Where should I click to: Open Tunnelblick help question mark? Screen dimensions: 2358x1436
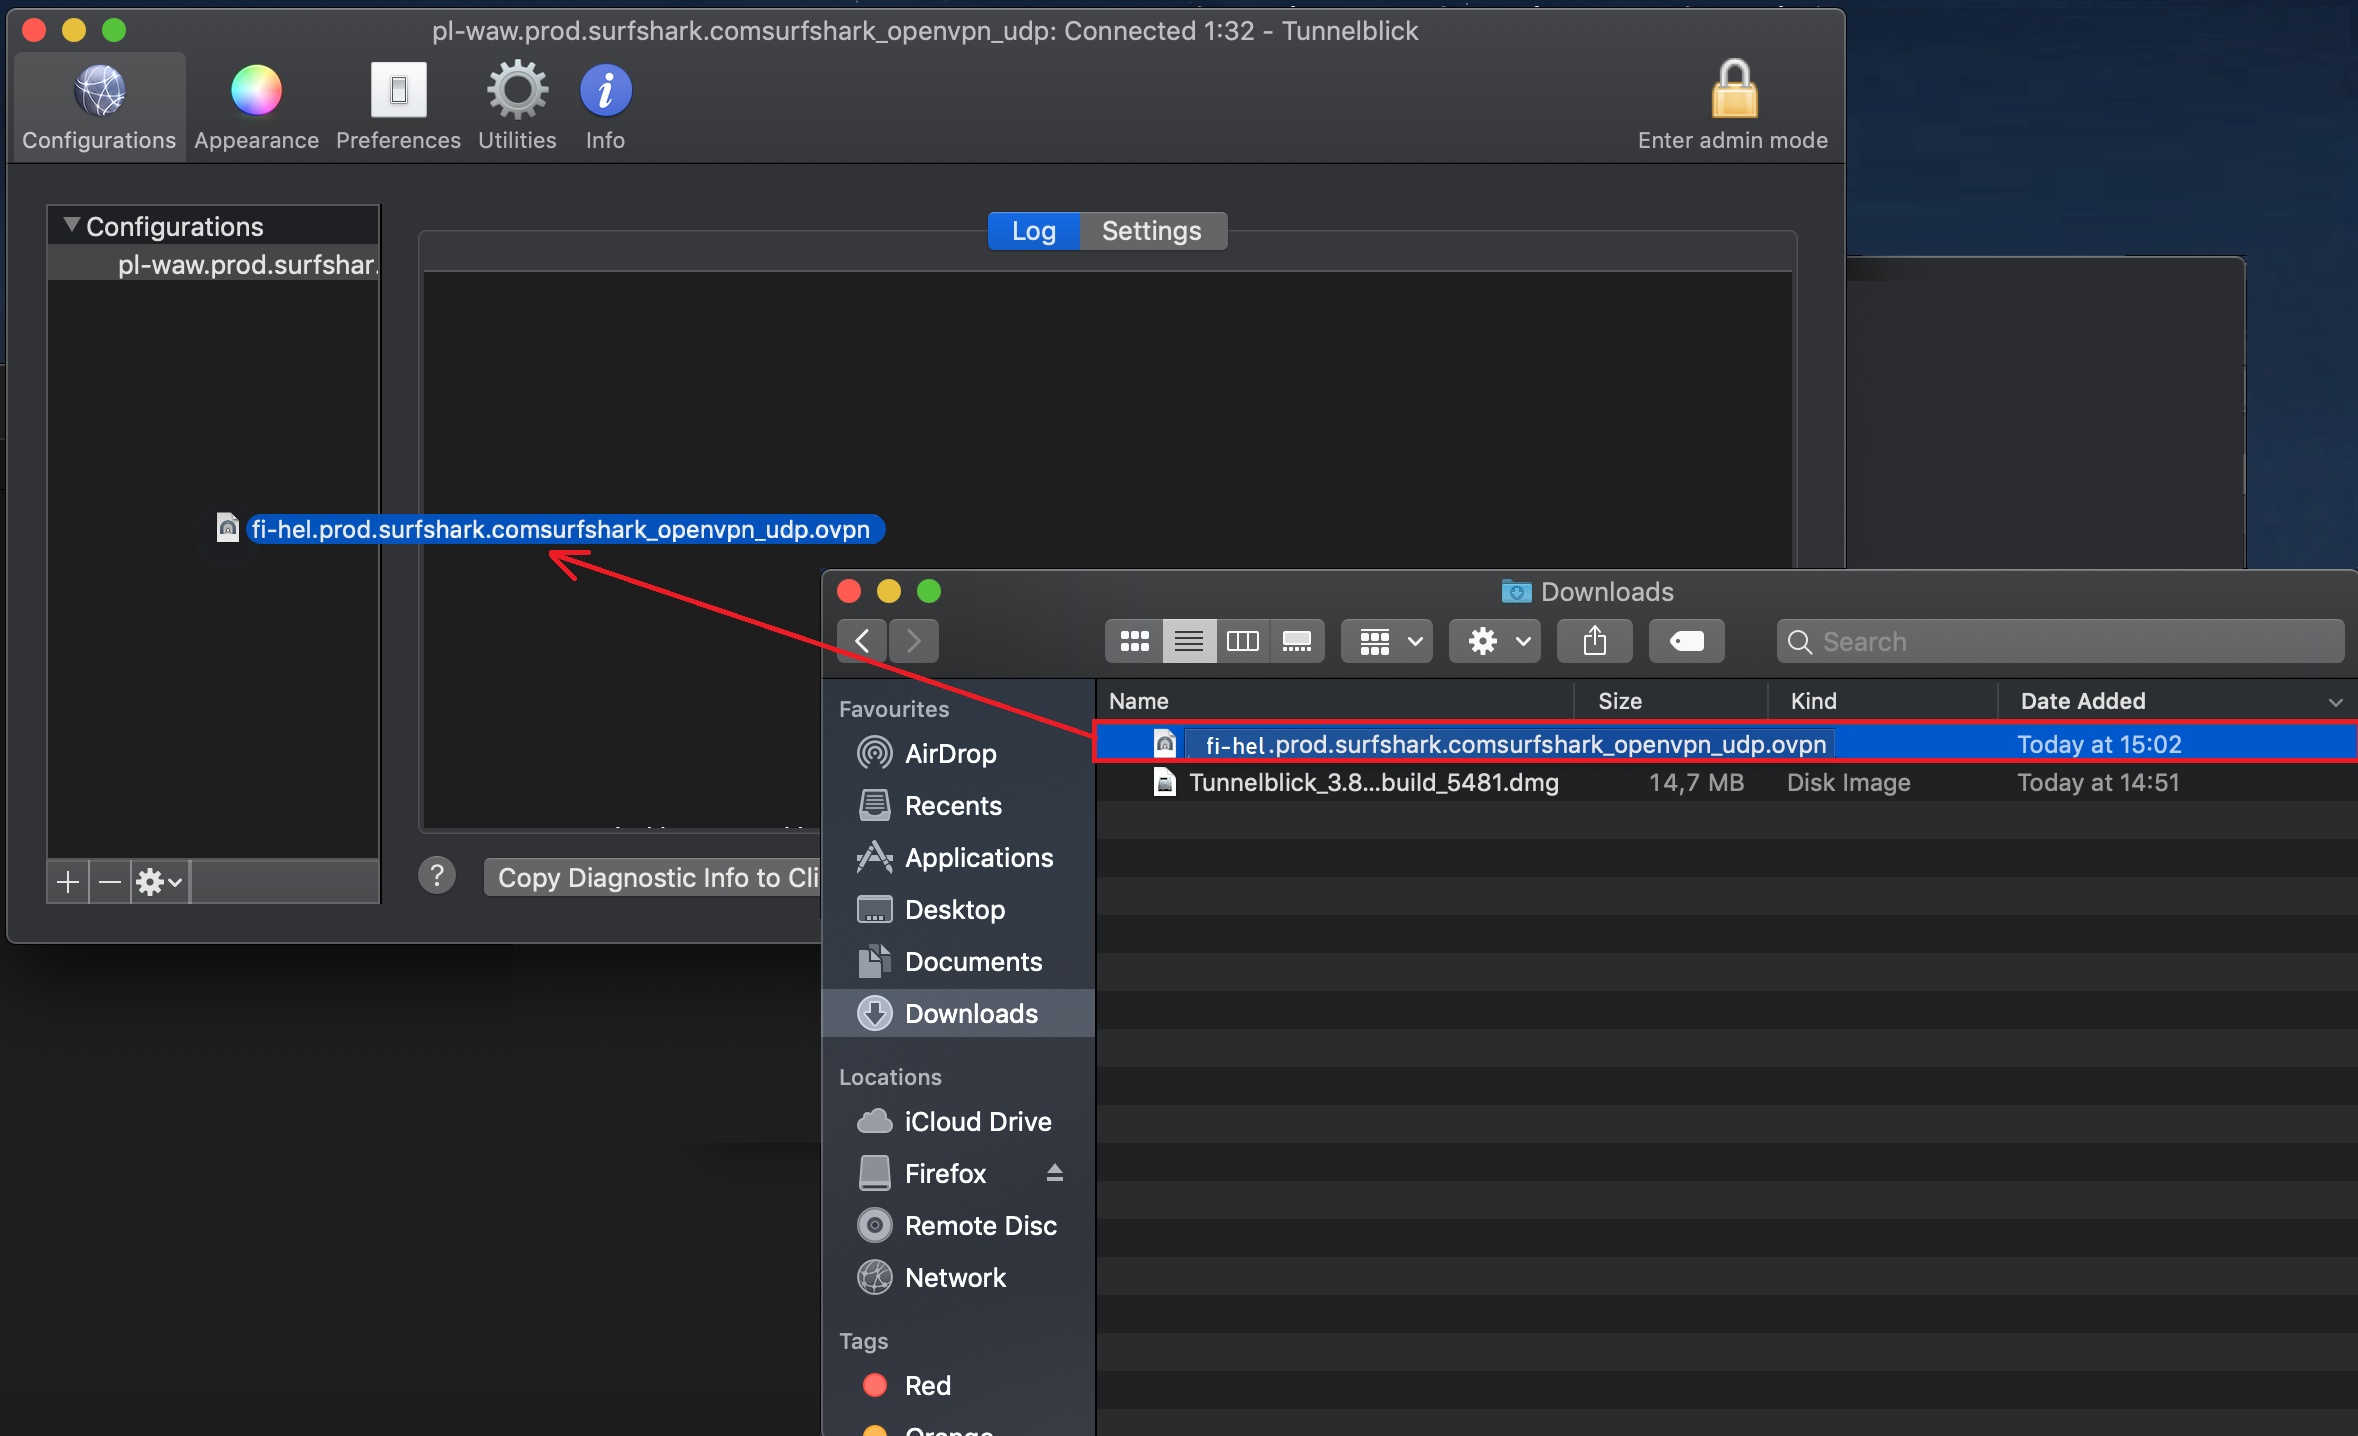437,876
